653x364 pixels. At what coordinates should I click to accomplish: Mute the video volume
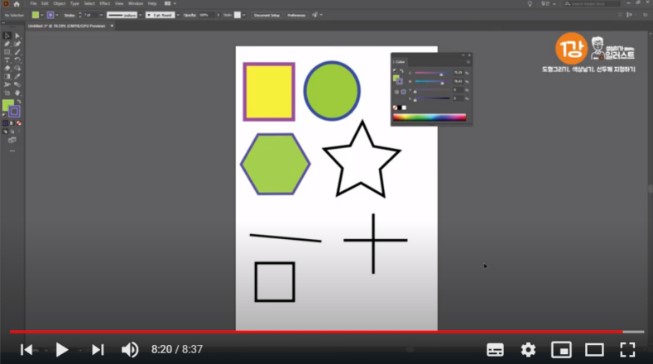point(130,349)
